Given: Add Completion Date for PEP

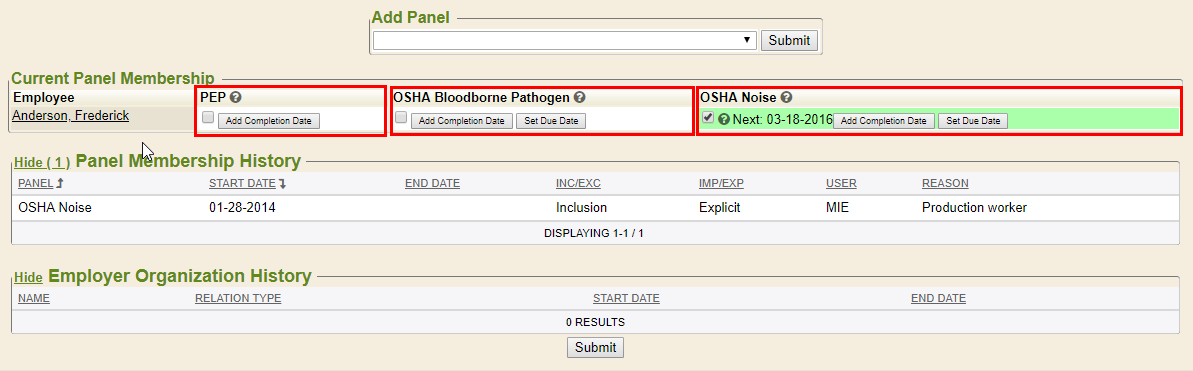Looking at the screenshot, I should tap(269, 121).
